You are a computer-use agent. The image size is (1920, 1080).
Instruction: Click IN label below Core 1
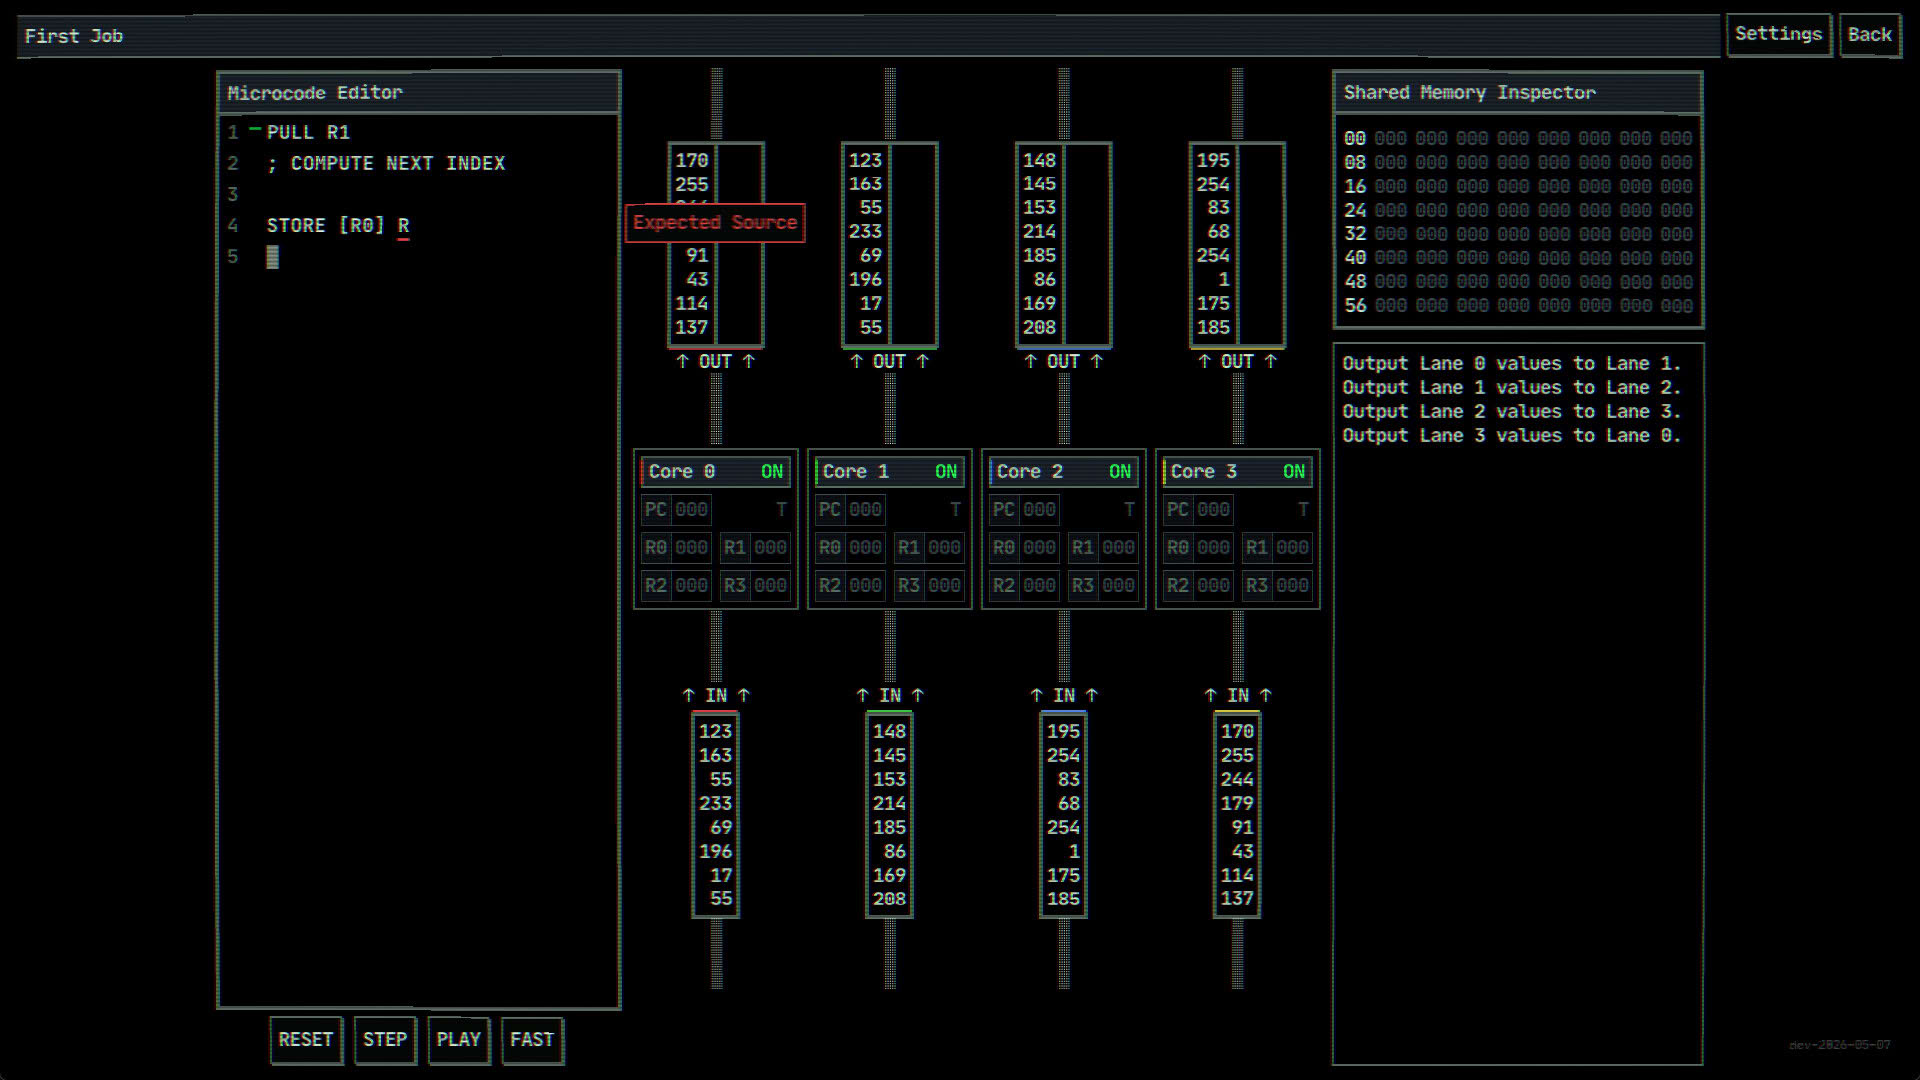[x=890, y=695]
